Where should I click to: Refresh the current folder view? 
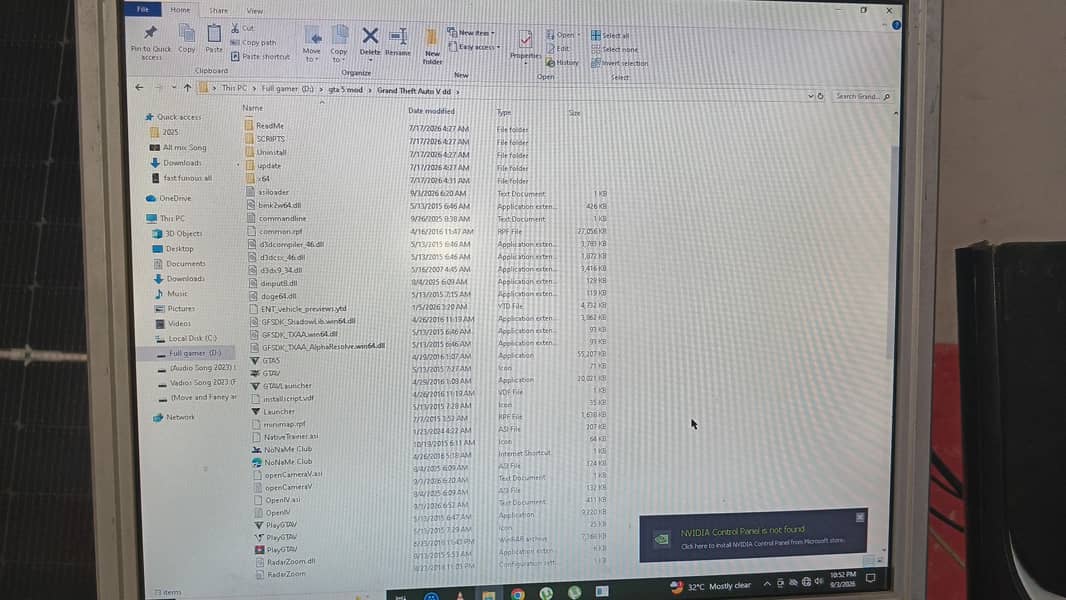tap(821, 96)
